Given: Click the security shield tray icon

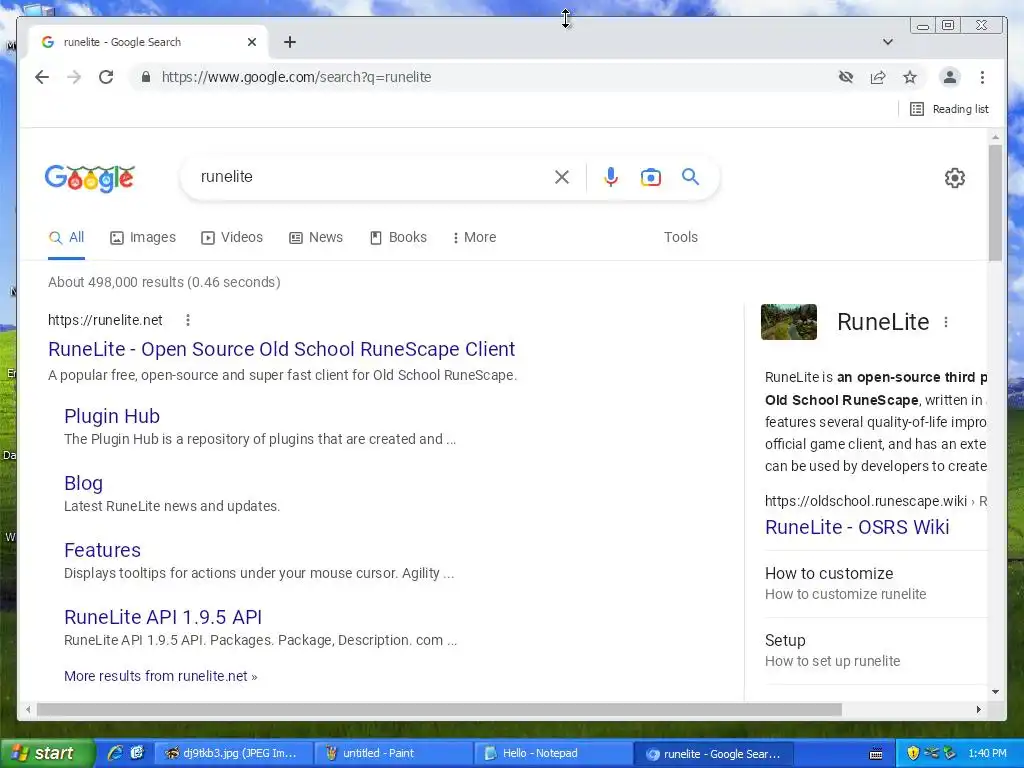Looking at the screenshot, I should click(x=912, y=754).
